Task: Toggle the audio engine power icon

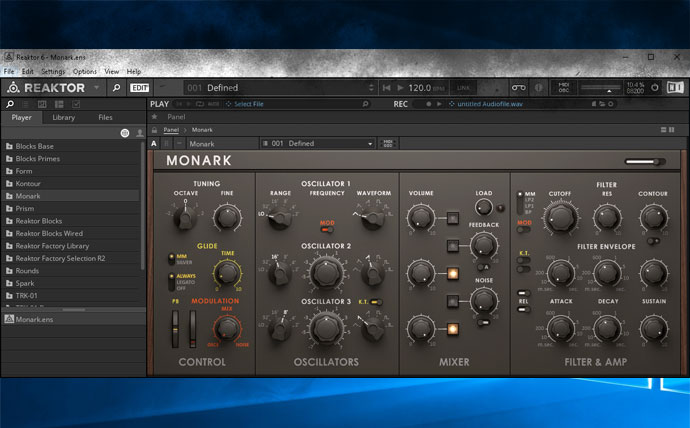Action: (655, 88)
